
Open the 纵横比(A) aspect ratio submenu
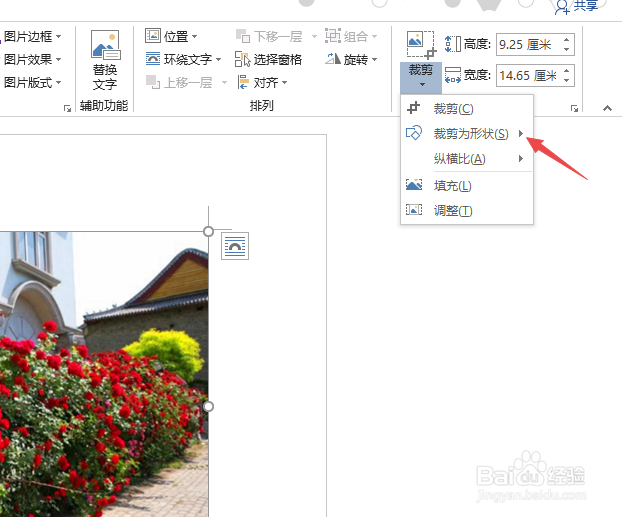(x=467, y=159)
